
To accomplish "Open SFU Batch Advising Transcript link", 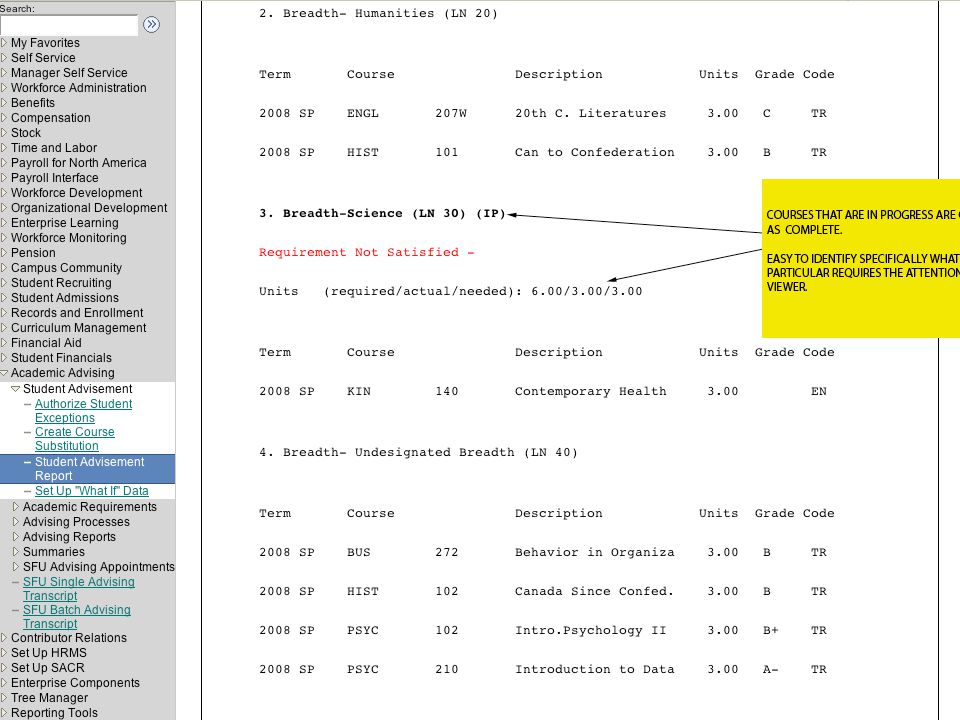I will pyautogui.click(x=77, y=617).
